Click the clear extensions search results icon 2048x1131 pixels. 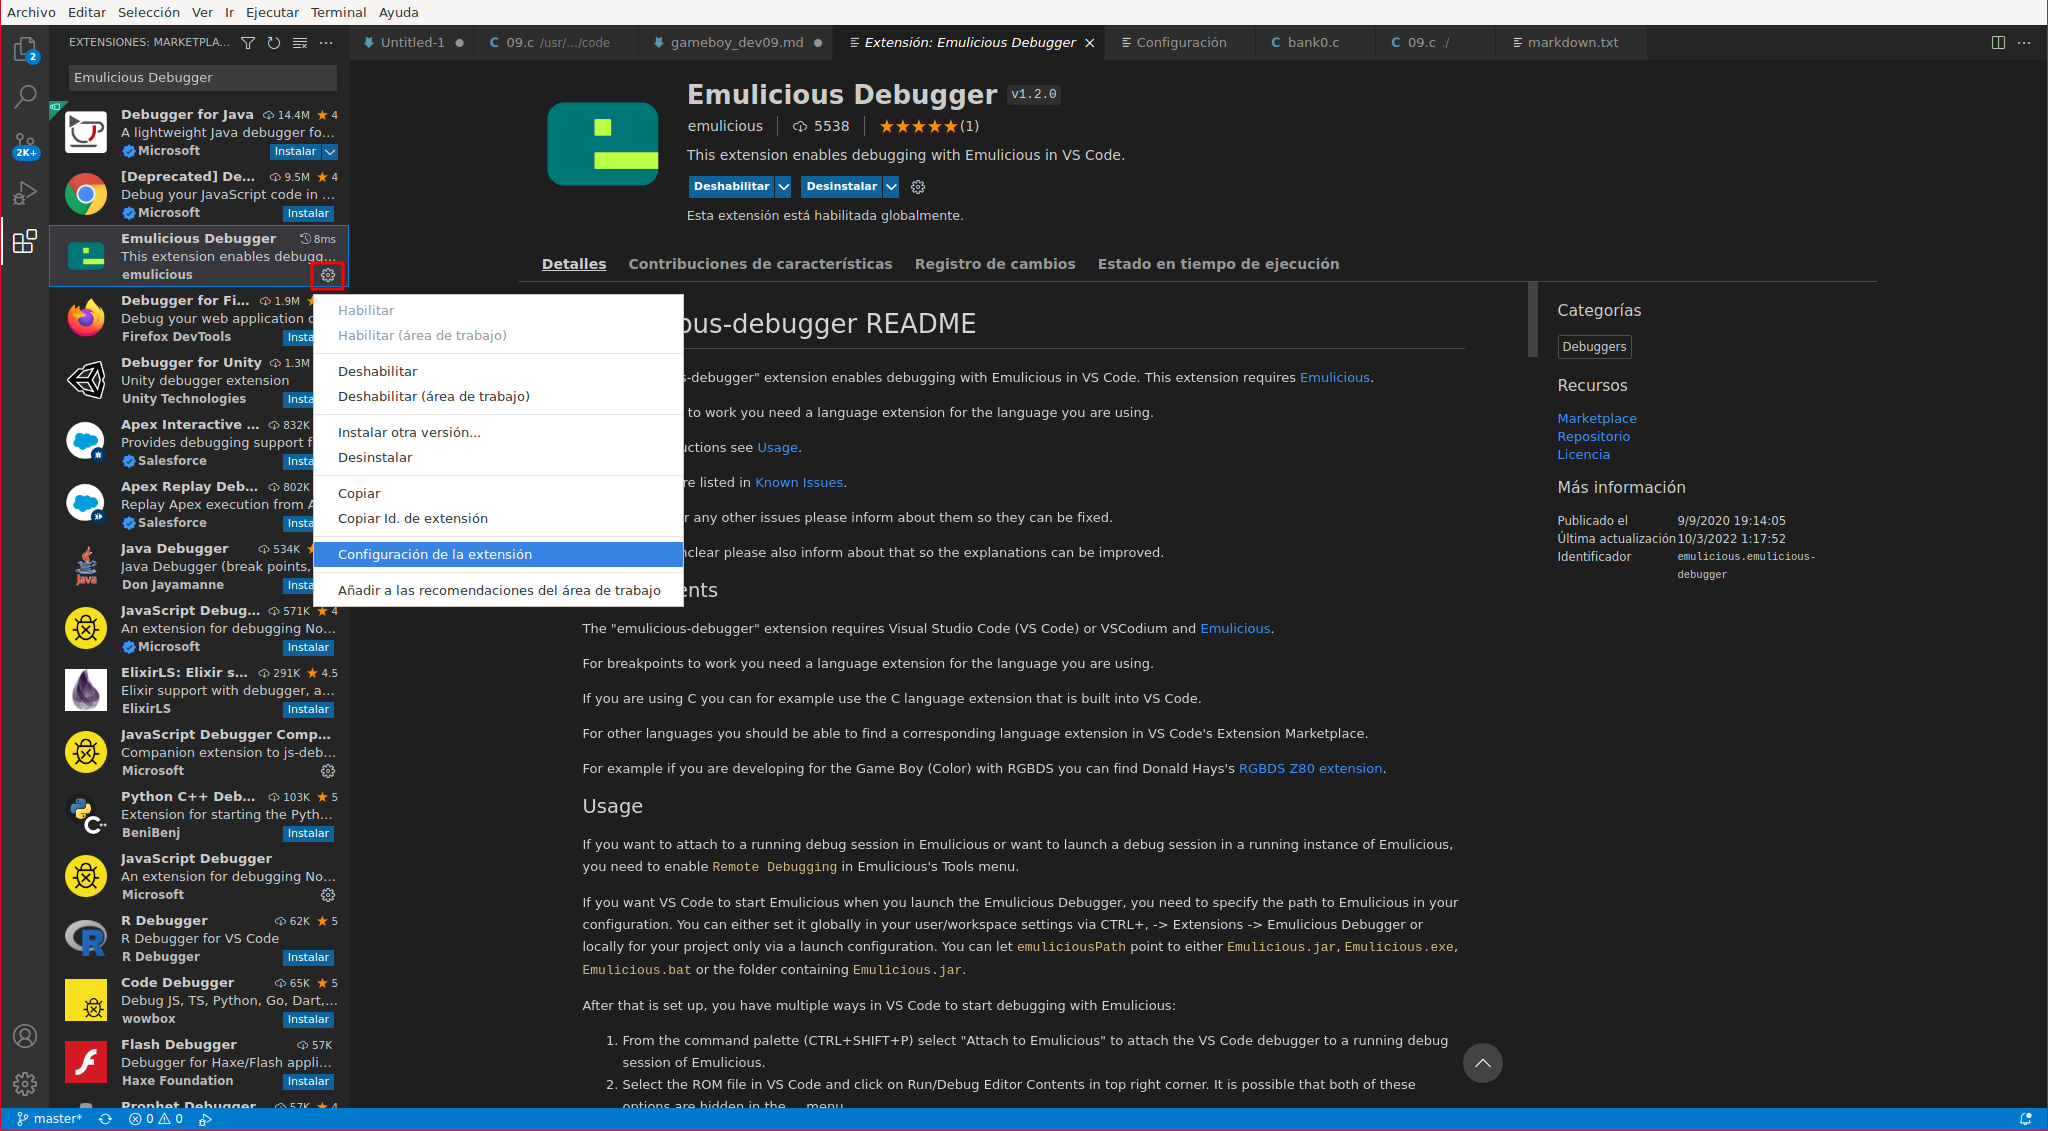coord(300,43)
